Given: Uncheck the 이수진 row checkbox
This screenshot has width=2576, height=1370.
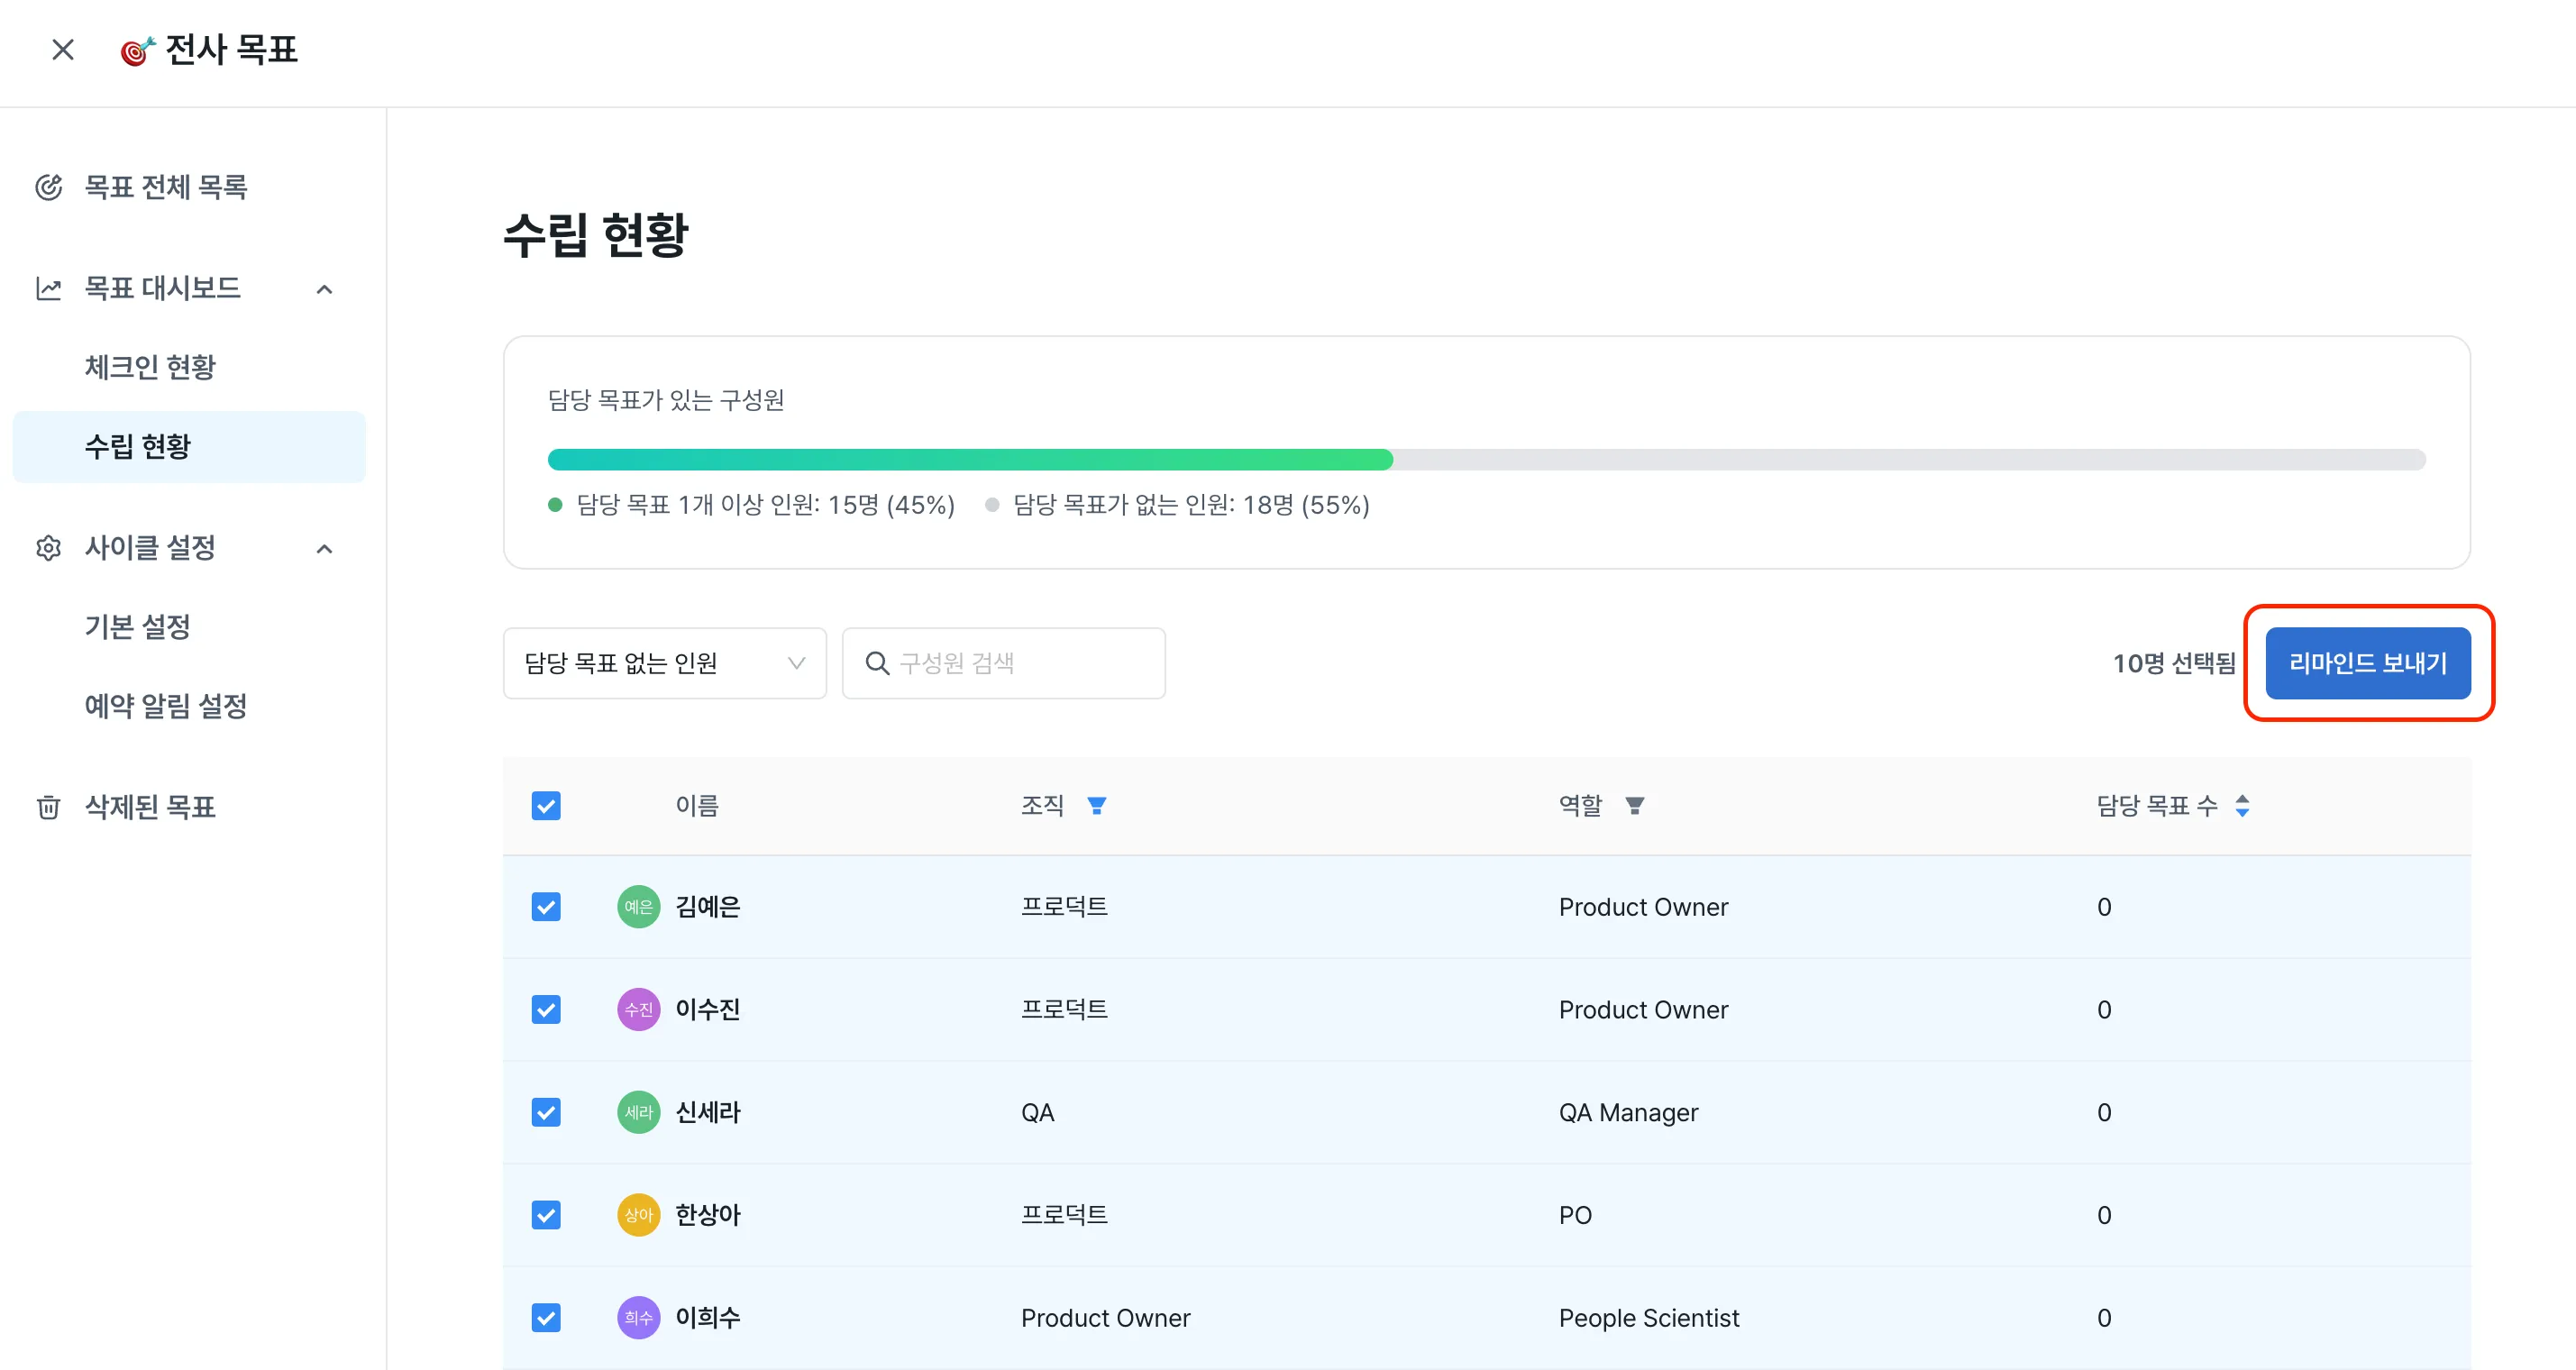Looking at the screenshot, I should (x=546, y=1010).
